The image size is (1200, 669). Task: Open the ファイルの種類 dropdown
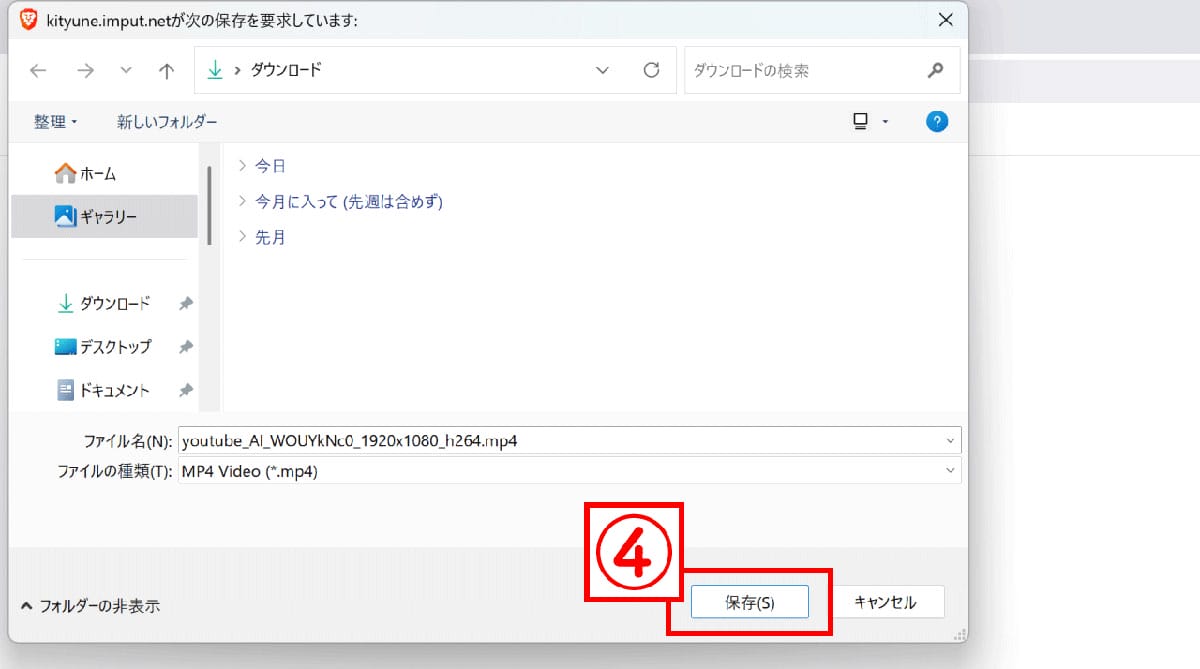[x=569, y=471]
